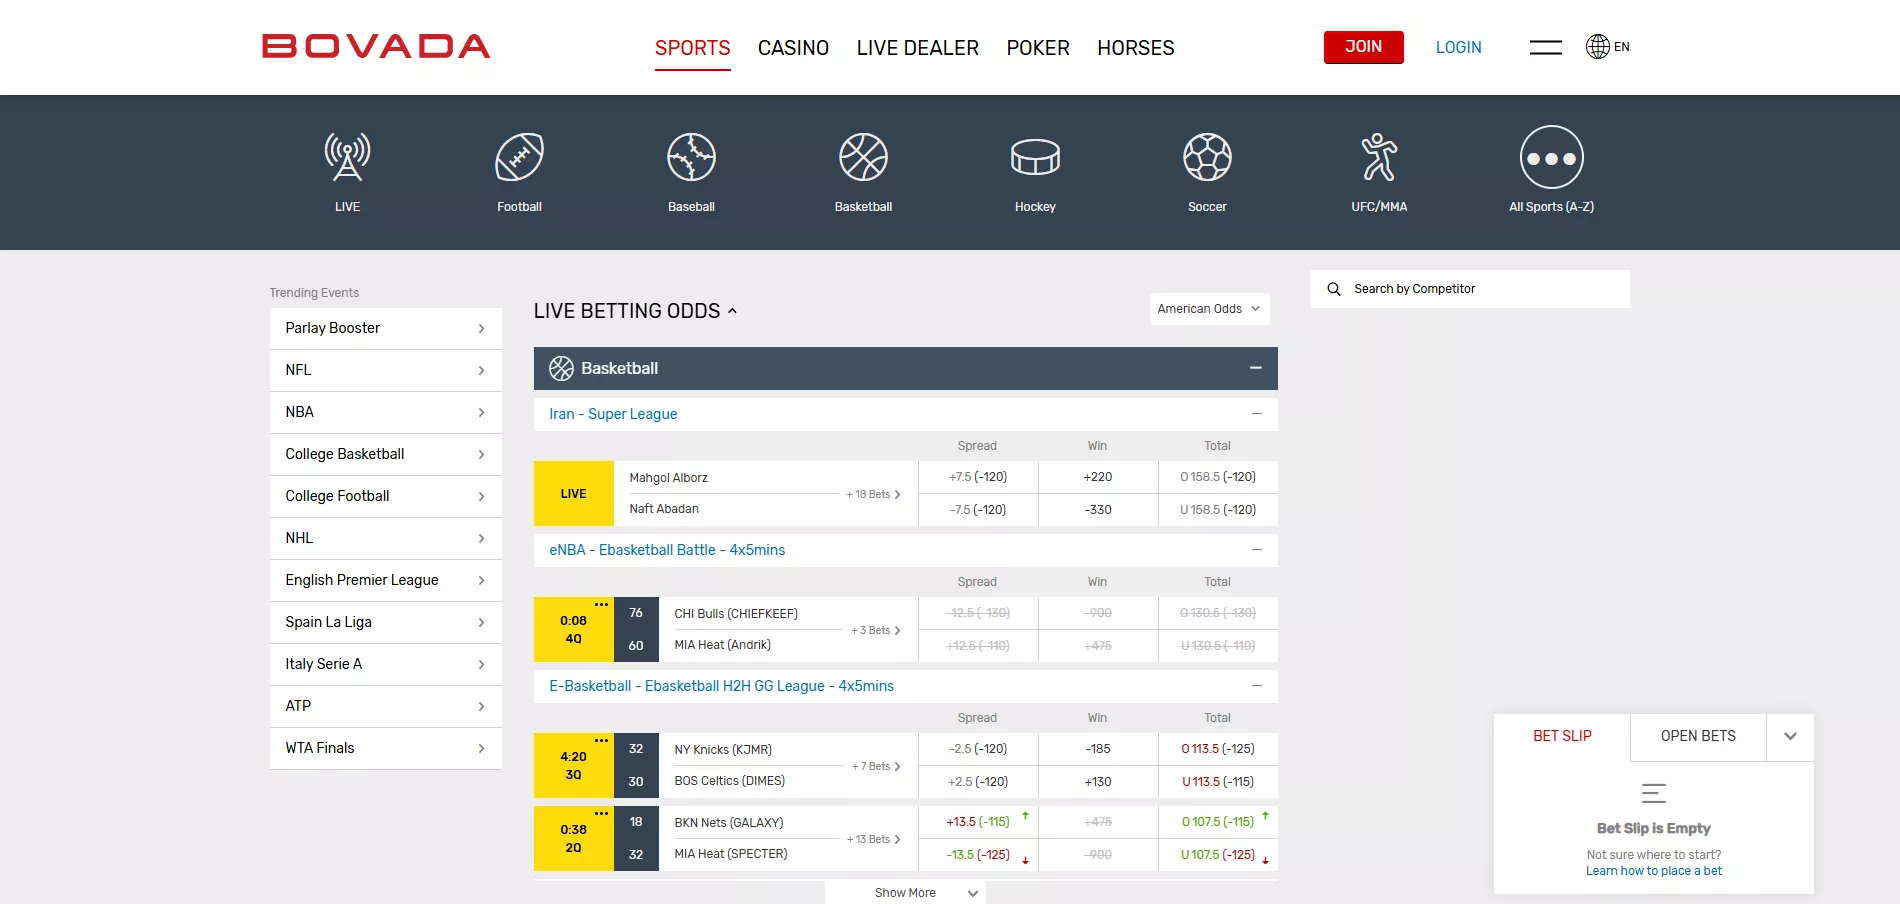Open English Premier League trending item

(x=385, y=580)
